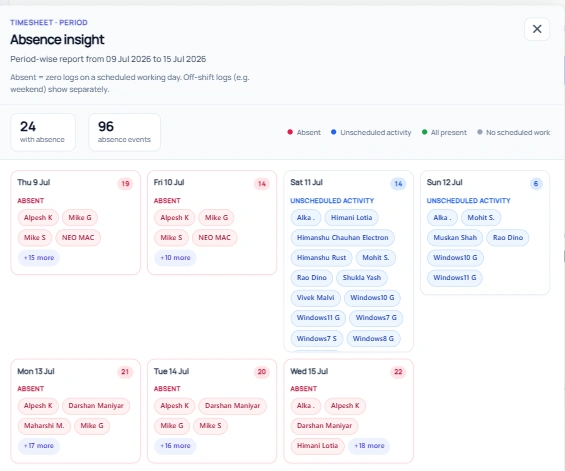Select Himani Lotia chip on Sat 11 Jul
The image size is (565, 471).
click(x=352, y=218)
